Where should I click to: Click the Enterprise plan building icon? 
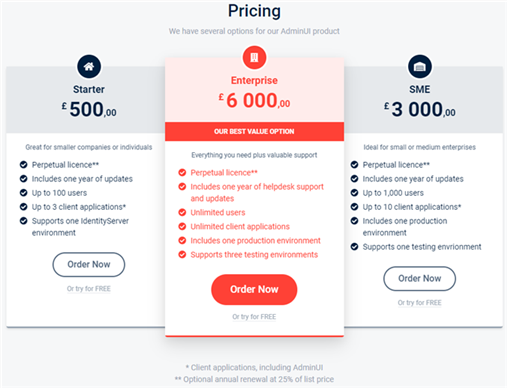(254, 58)
